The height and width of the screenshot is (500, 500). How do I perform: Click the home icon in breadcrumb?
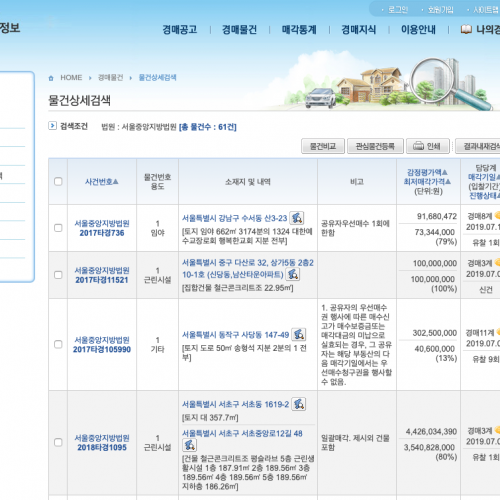[x=51, y=78]
